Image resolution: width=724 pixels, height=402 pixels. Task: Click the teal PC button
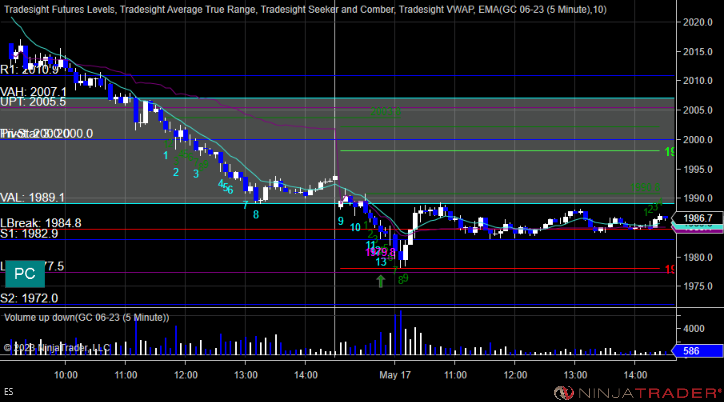click(x=25, y=274)
